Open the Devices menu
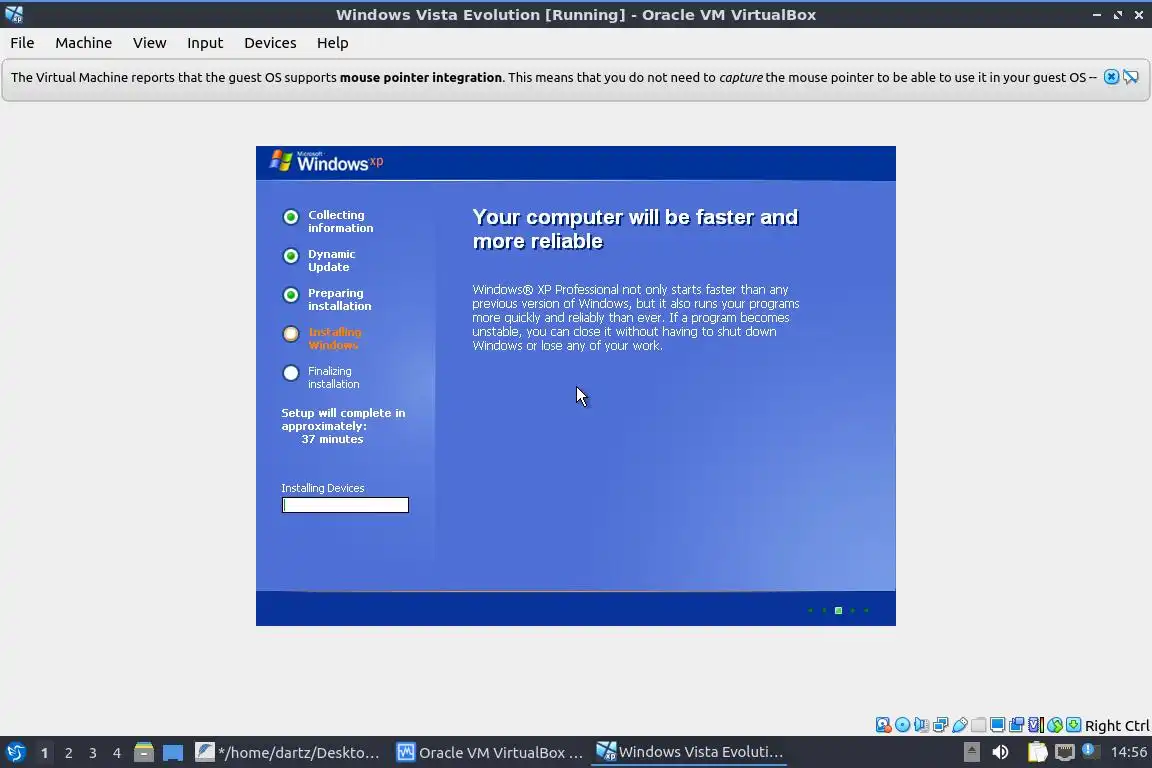1152x768 pixels. [270, 43]
